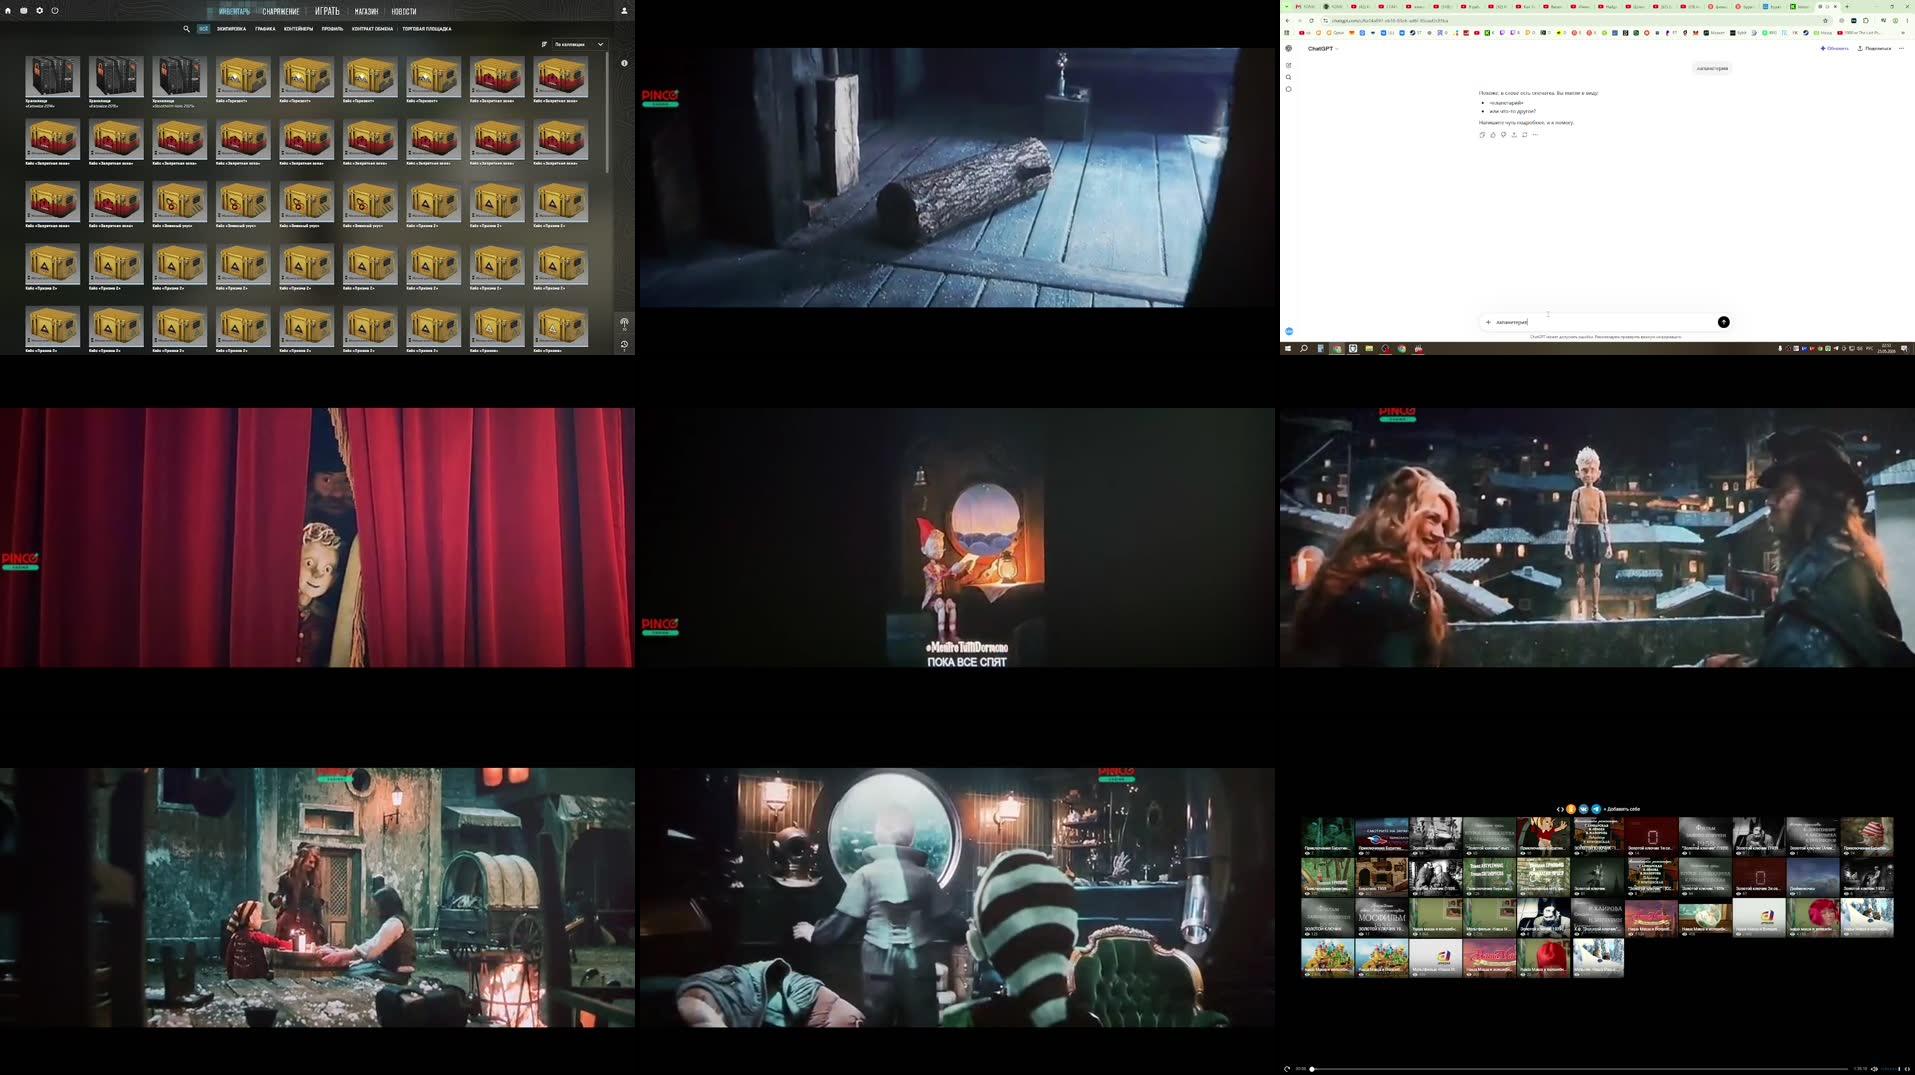Open the recent history clock icon in CS2
Viewport: 1915px width, 1075px height.
click(x=624, y=344)
